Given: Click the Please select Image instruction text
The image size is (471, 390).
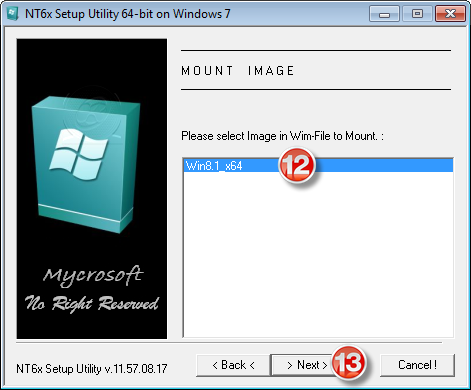Looking at the screenshot, I should coord(282,136).
